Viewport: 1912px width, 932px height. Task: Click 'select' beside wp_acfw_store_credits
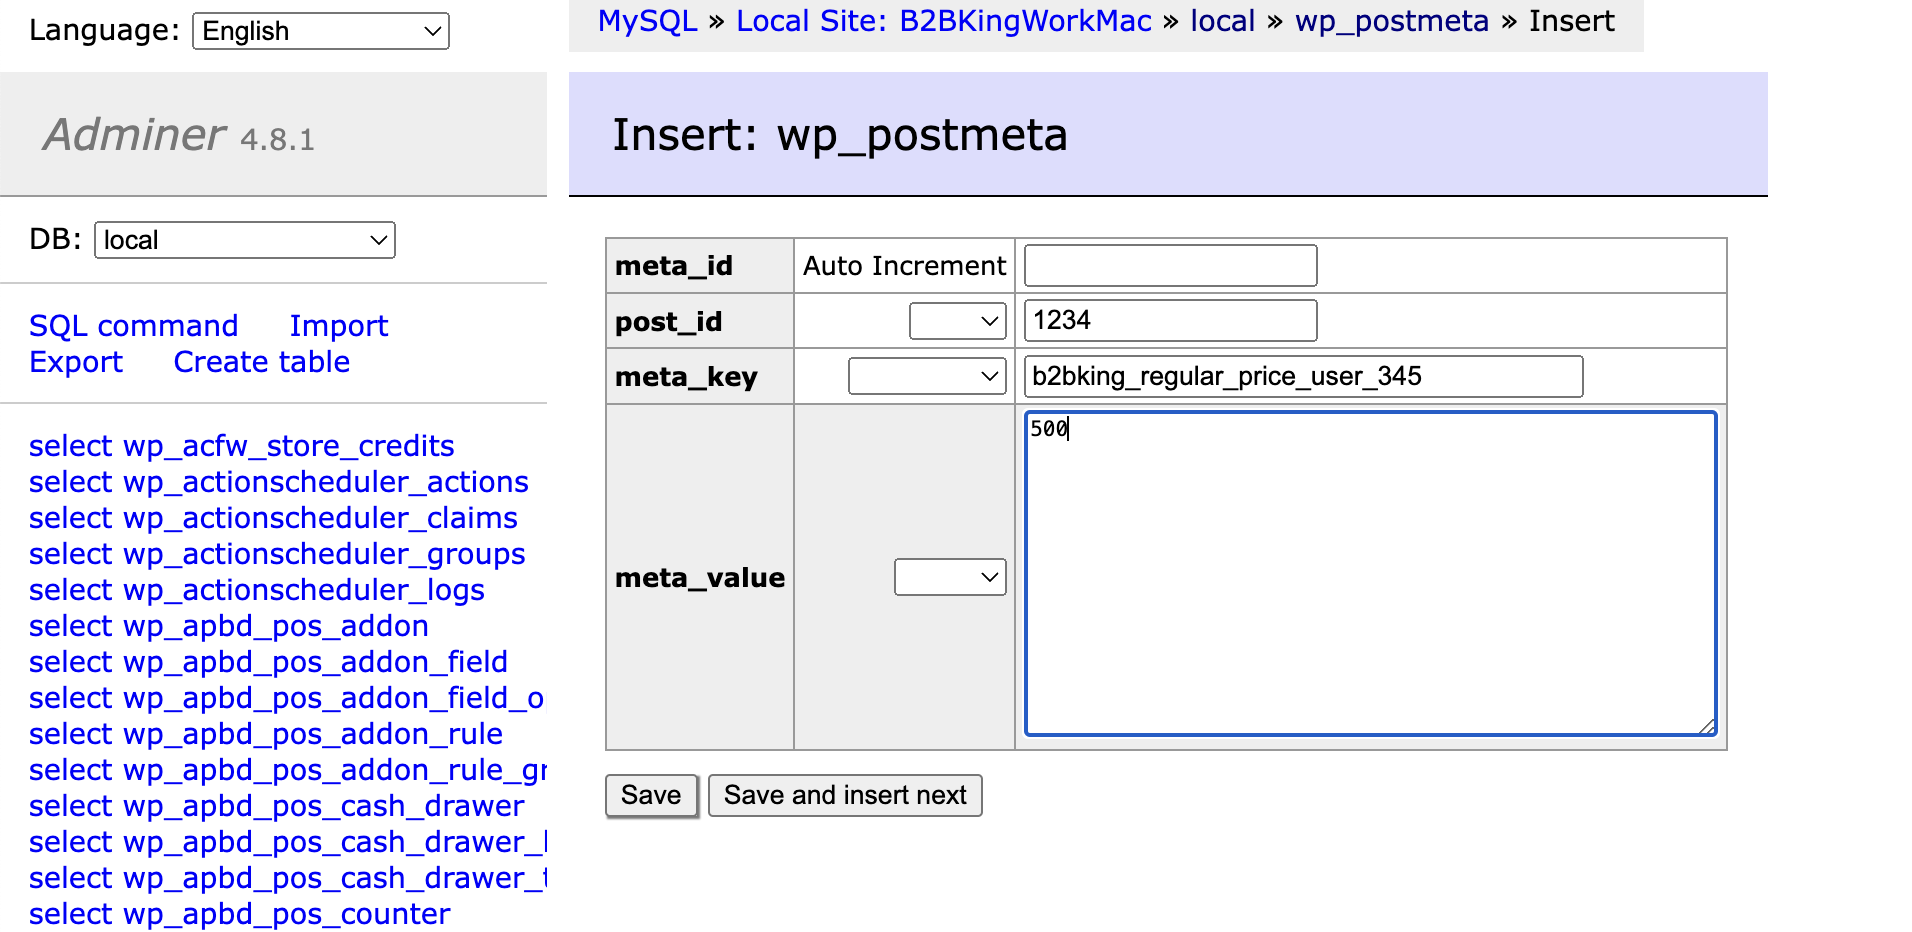point(71,446)
